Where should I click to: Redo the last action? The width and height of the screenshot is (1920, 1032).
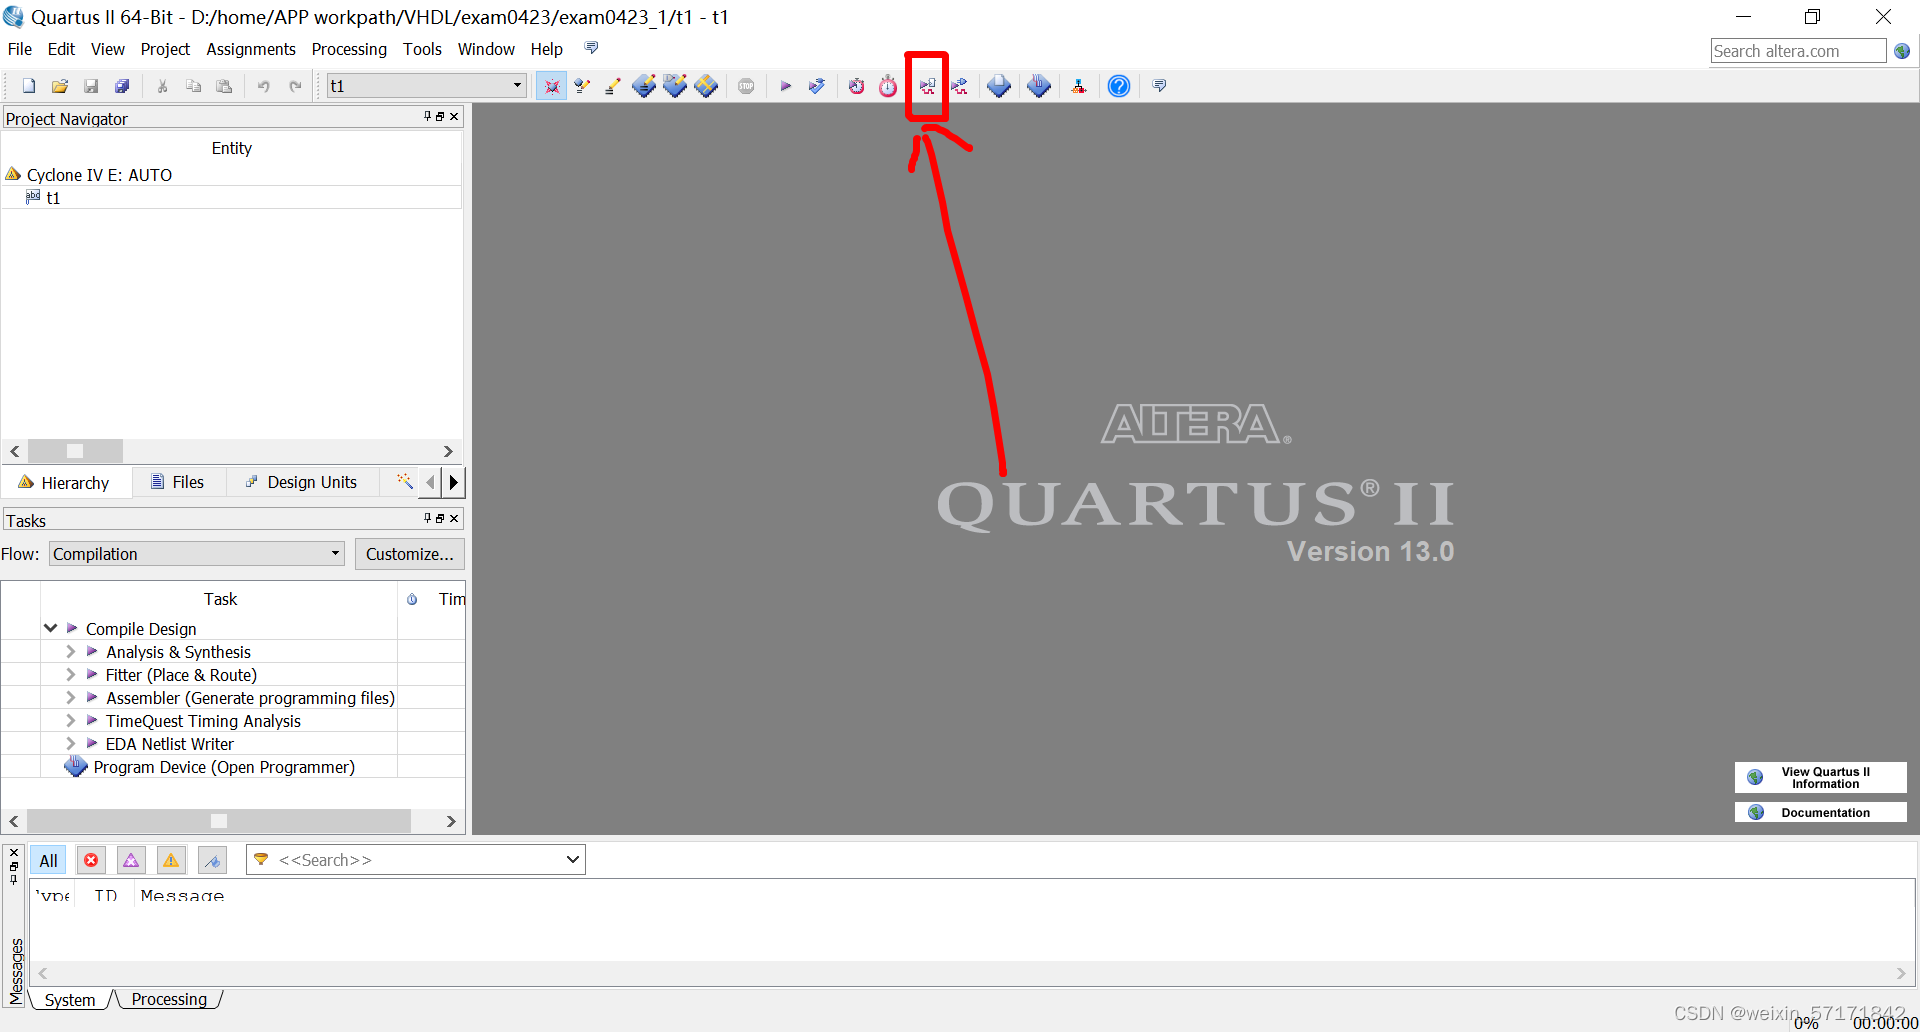[x=295, y=86]
